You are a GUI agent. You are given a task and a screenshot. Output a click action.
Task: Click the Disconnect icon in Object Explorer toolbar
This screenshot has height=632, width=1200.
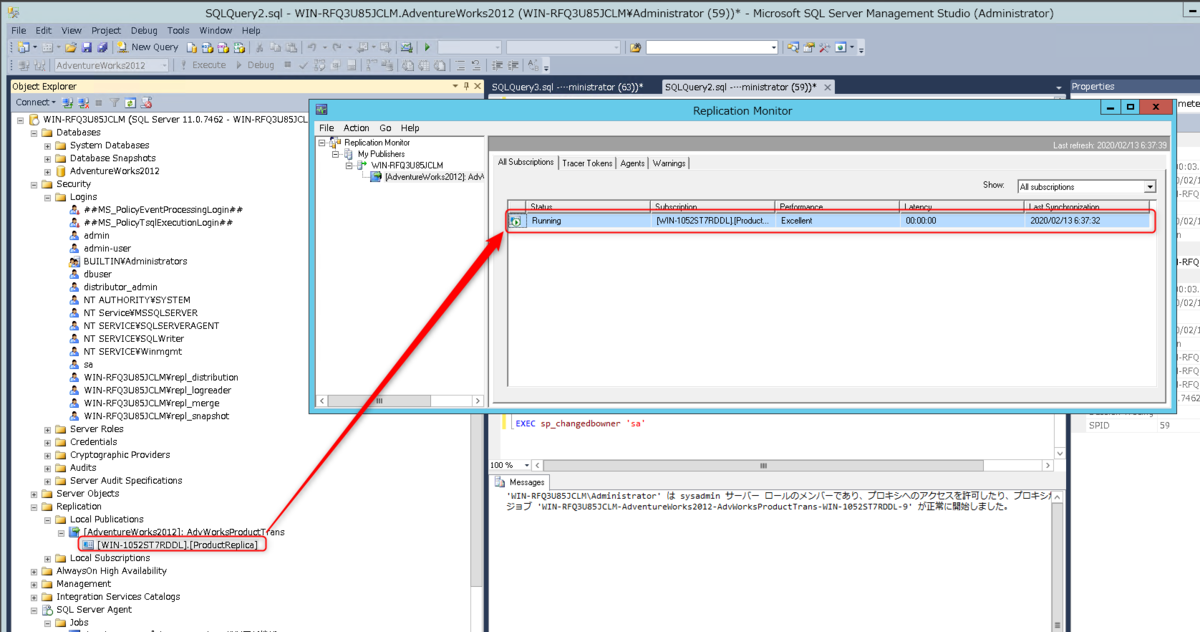click(84, 102)
